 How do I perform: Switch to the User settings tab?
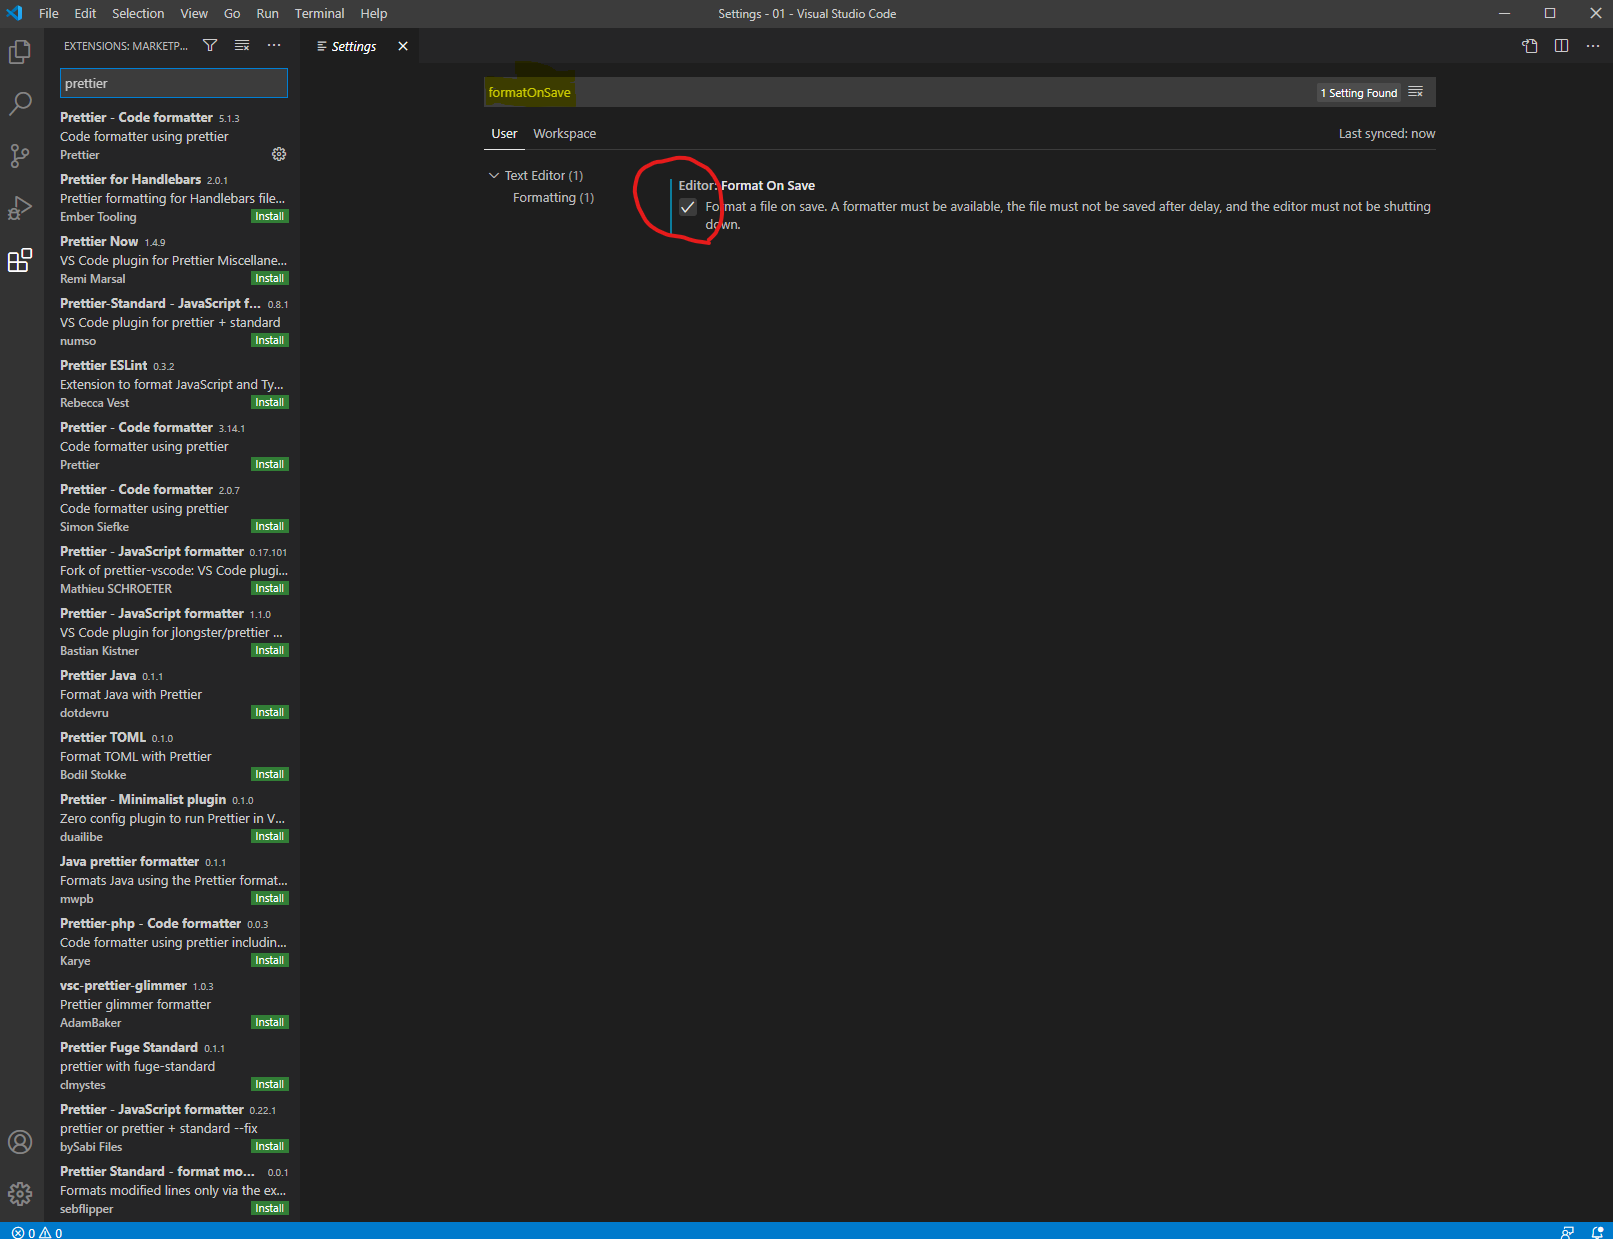(x=504, y=133)
